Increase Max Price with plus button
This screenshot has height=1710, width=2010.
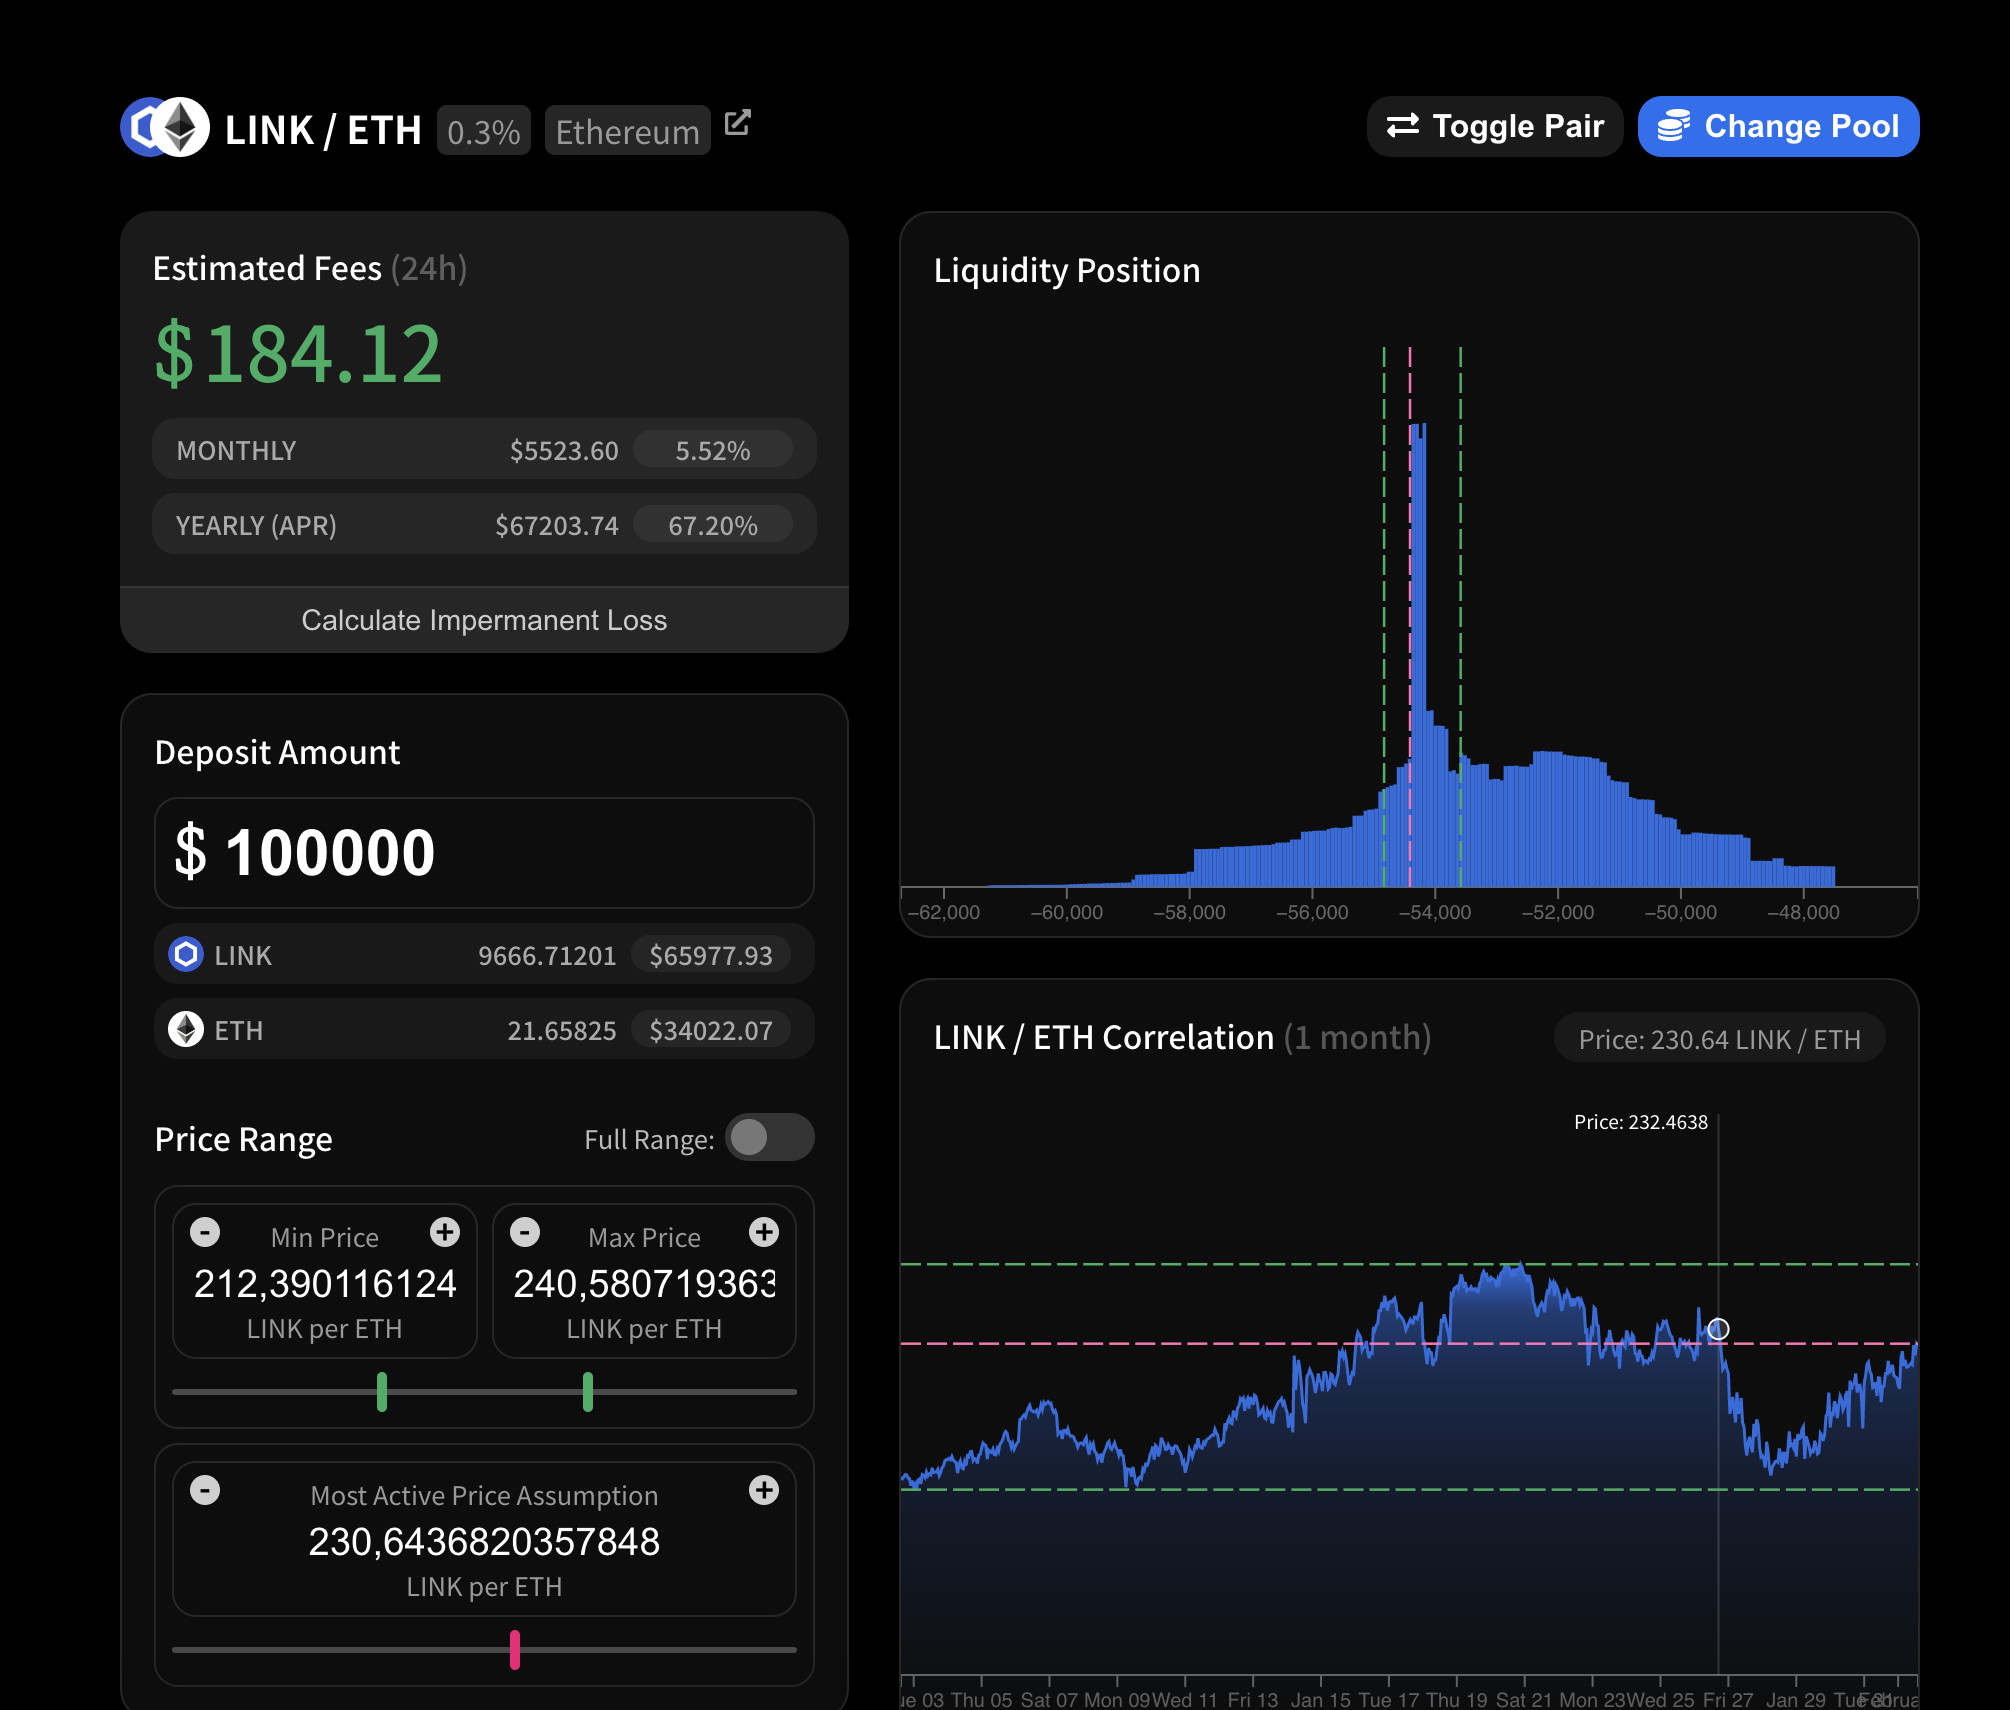[764, 1232]
